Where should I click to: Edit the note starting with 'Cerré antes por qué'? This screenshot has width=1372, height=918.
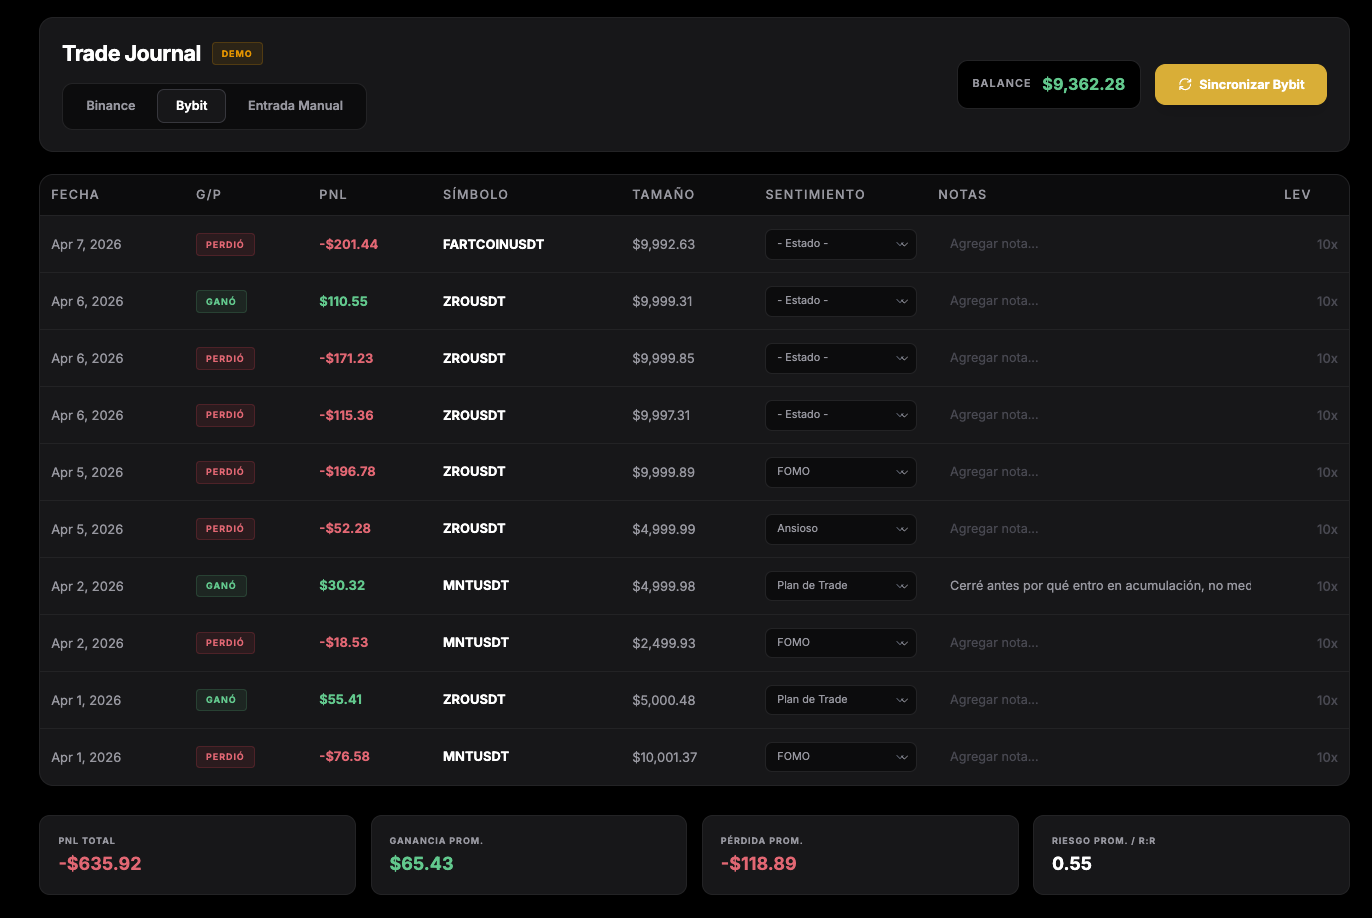[1100, 586]
